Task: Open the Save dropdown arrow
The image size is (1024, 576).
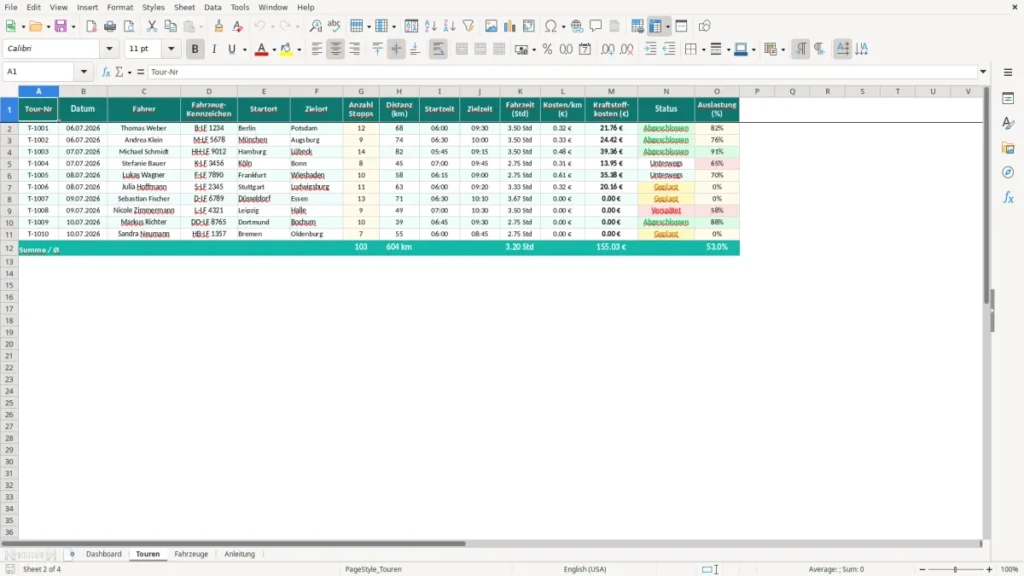Action: point(73,27)
